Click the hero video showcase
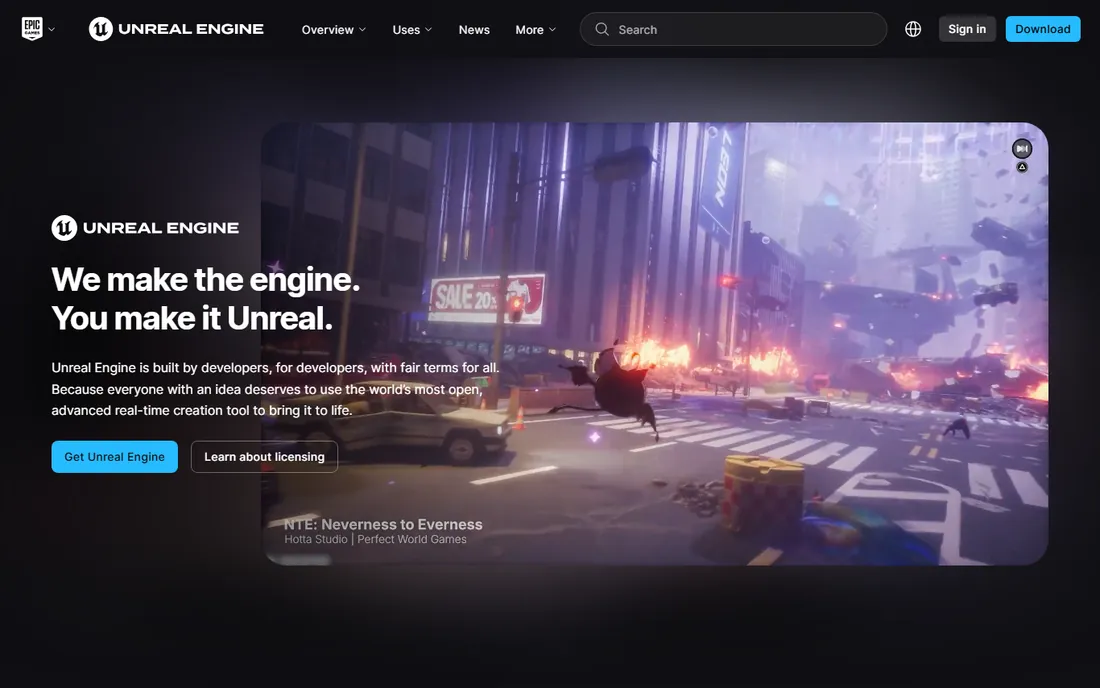The height and width of the screenshot is (688, 1100). click(655, 344)
